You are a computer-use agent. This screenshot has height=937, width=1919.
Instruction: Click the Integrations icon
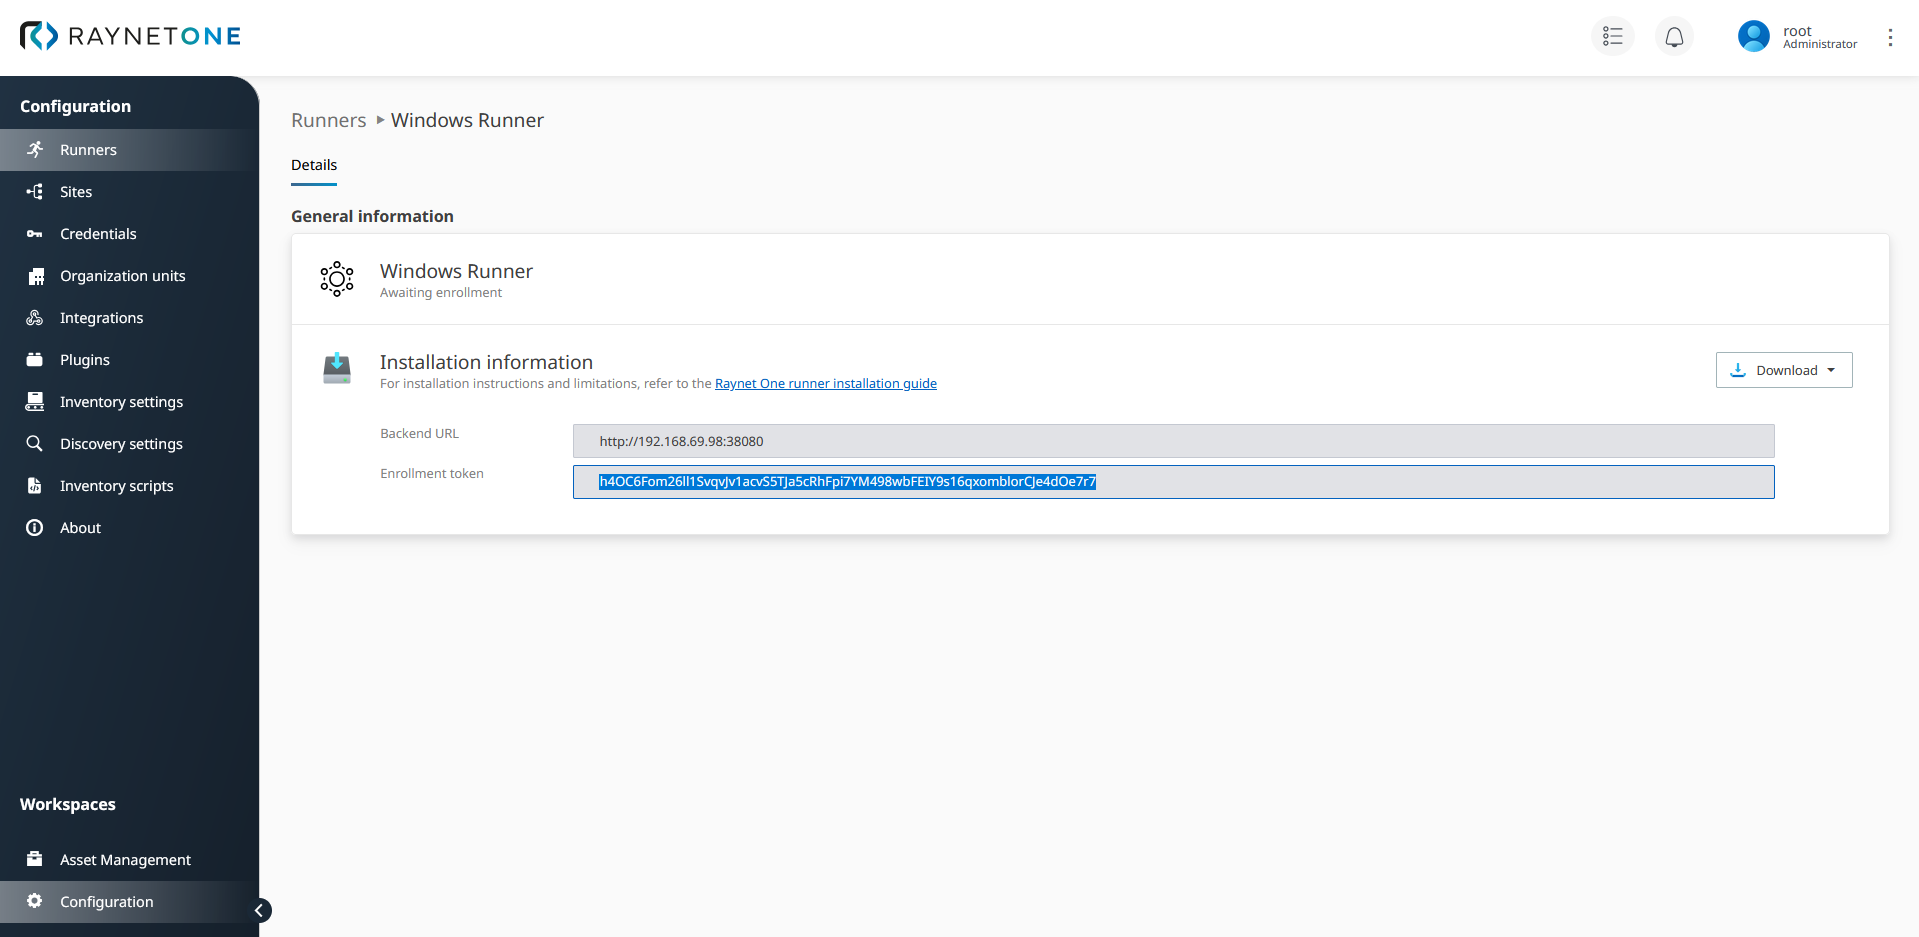(35, 318)
